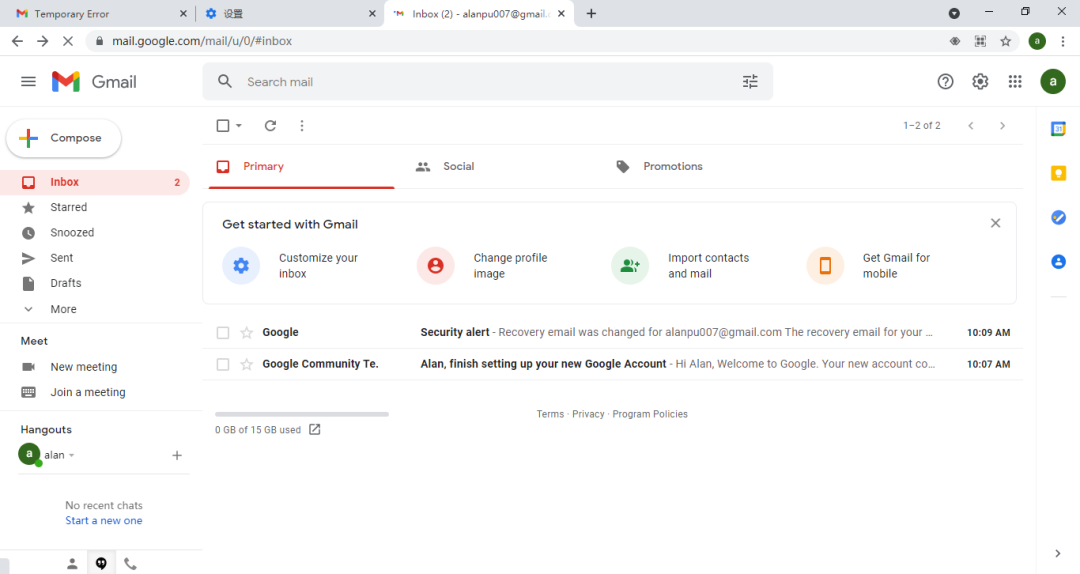Image resolution: width=1080 pixels, height=574 pixels.
Task: Open the Gmail settings gear
Action: [980, 82]
